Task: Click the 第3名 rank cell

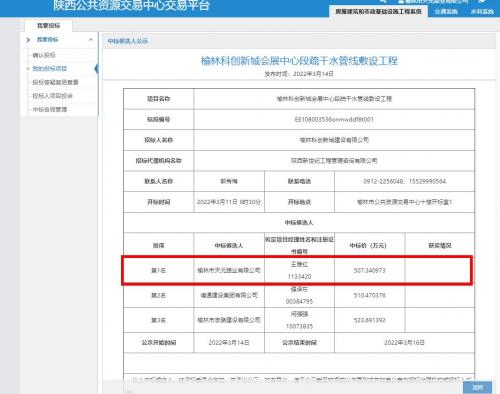Action: 159,320
